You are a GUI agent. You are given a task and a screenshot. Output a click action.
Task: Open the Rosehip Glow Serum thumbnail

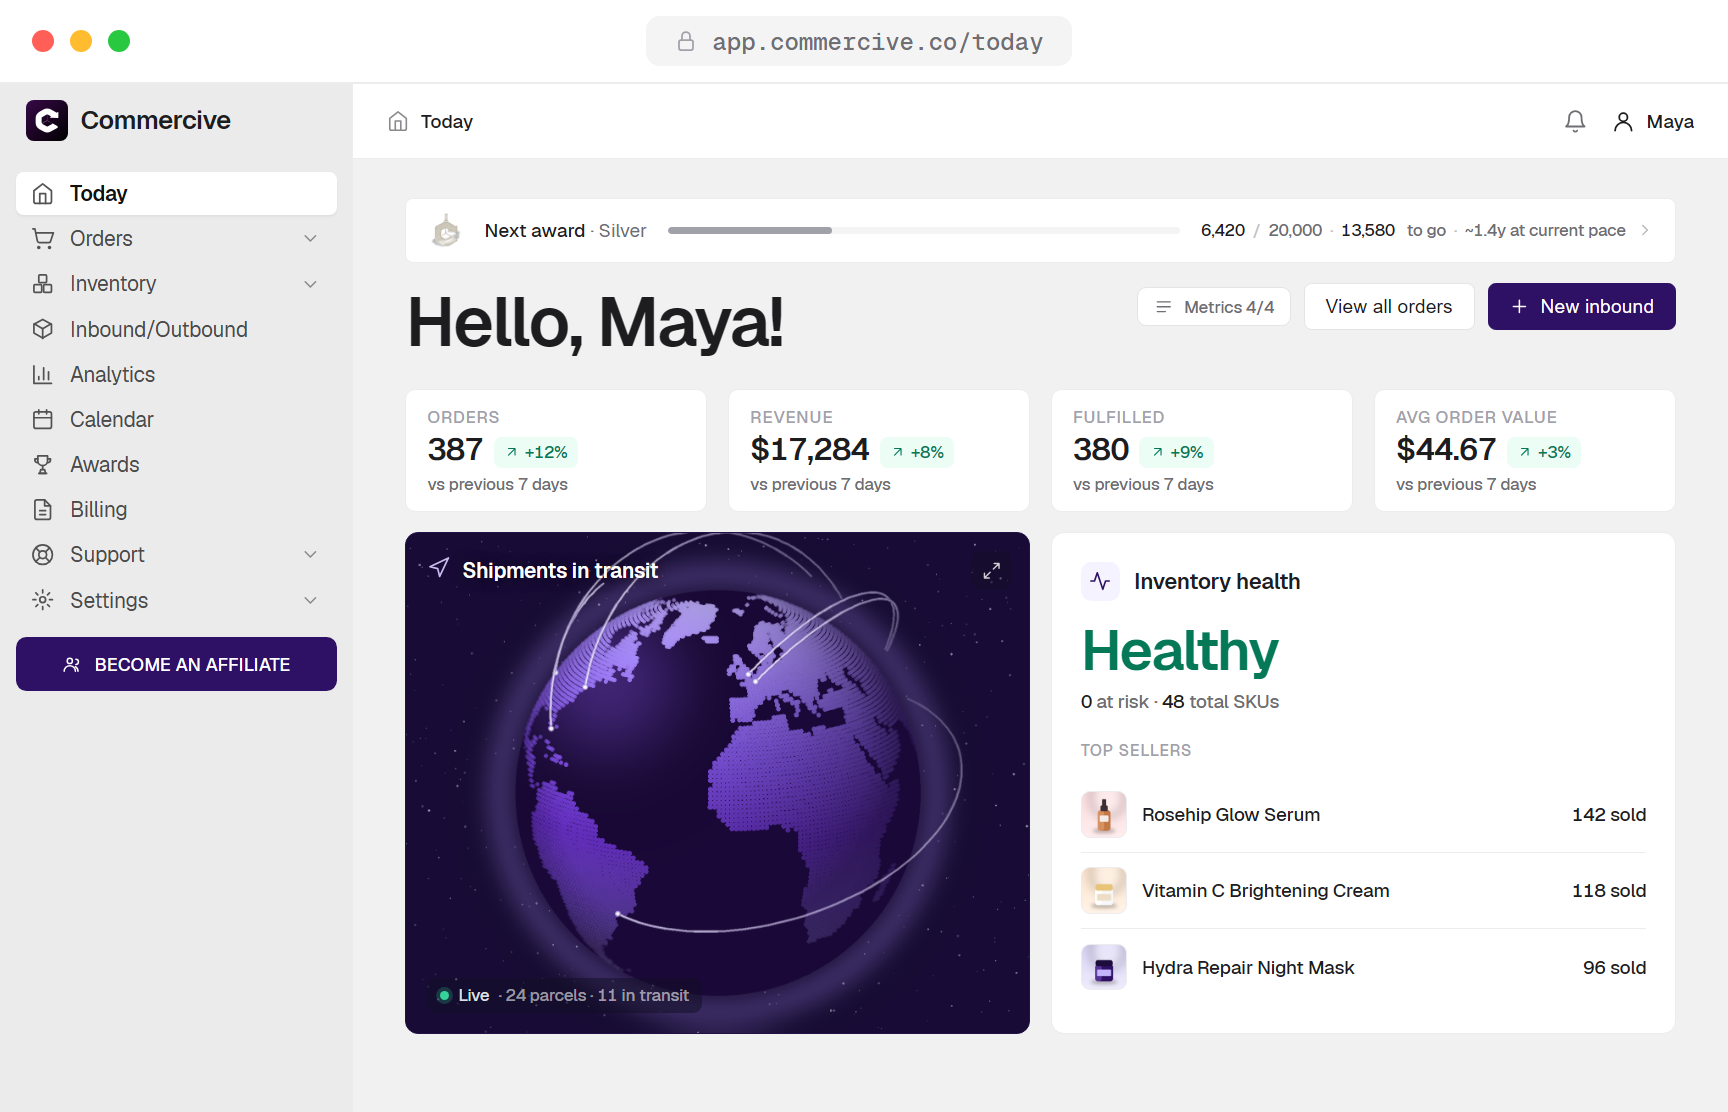1104,814
